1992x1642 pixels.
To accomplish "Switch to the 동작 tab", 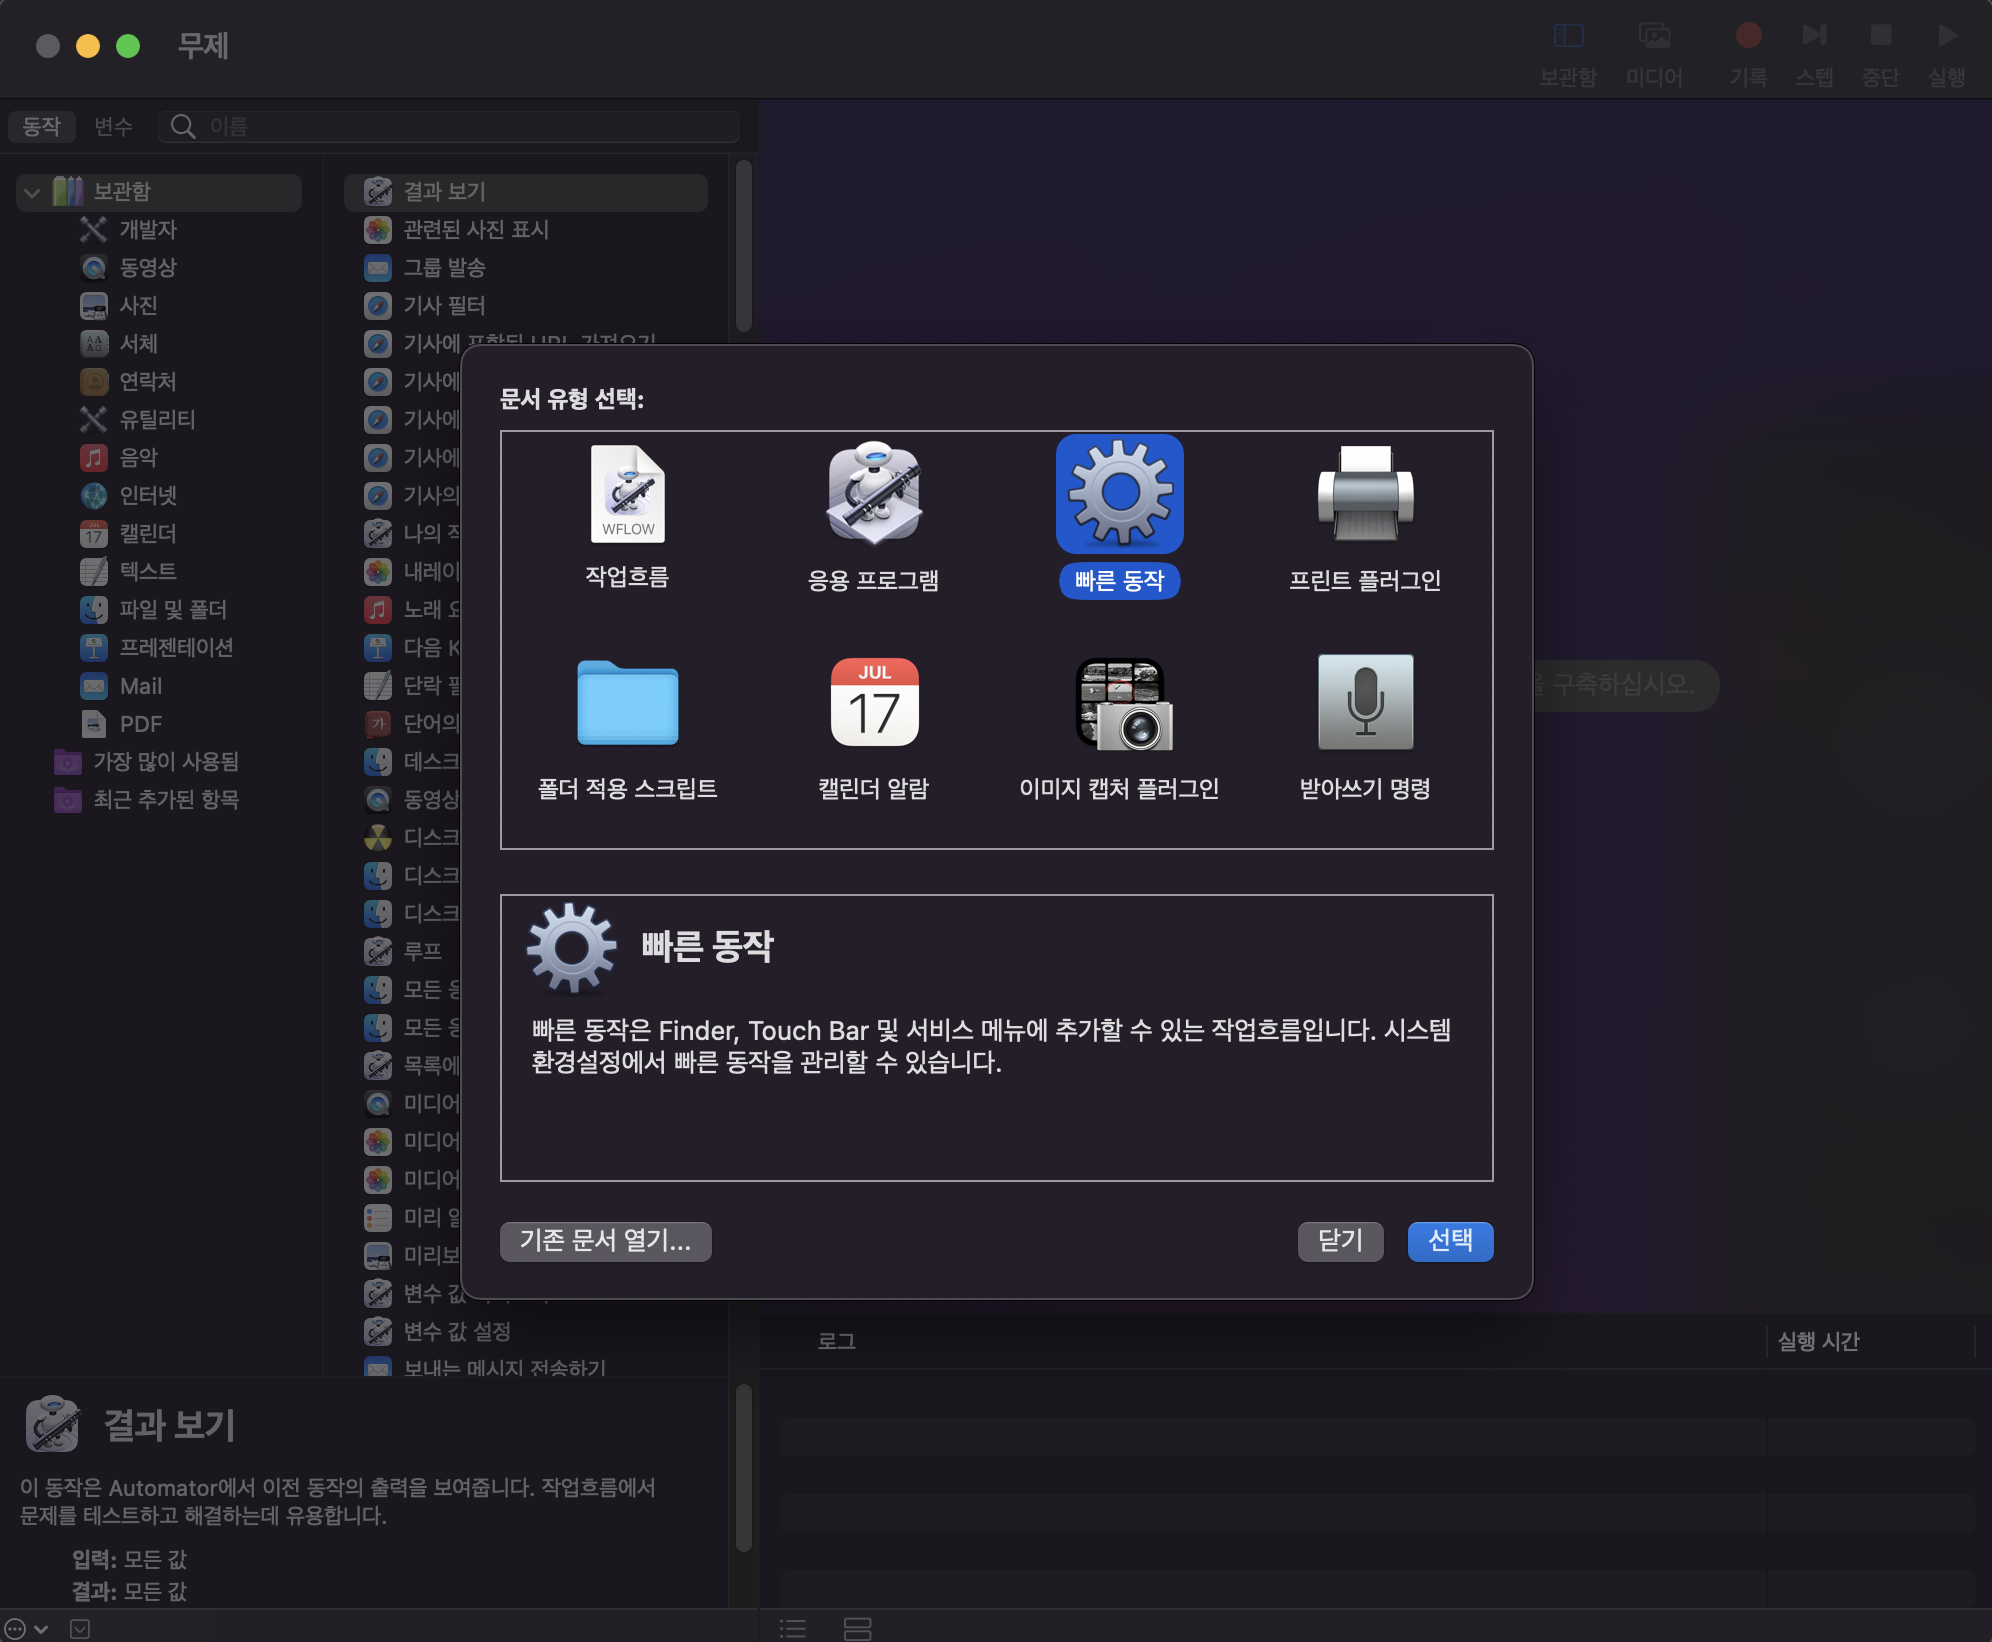I will (x=42, y=127).
